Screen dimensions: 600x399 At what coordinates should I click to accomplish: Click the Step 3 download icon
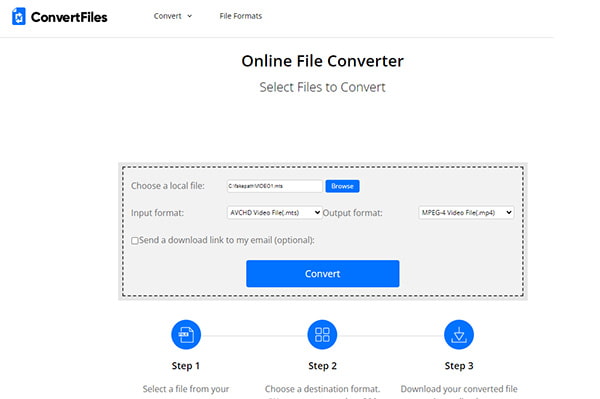coord(459,335)
